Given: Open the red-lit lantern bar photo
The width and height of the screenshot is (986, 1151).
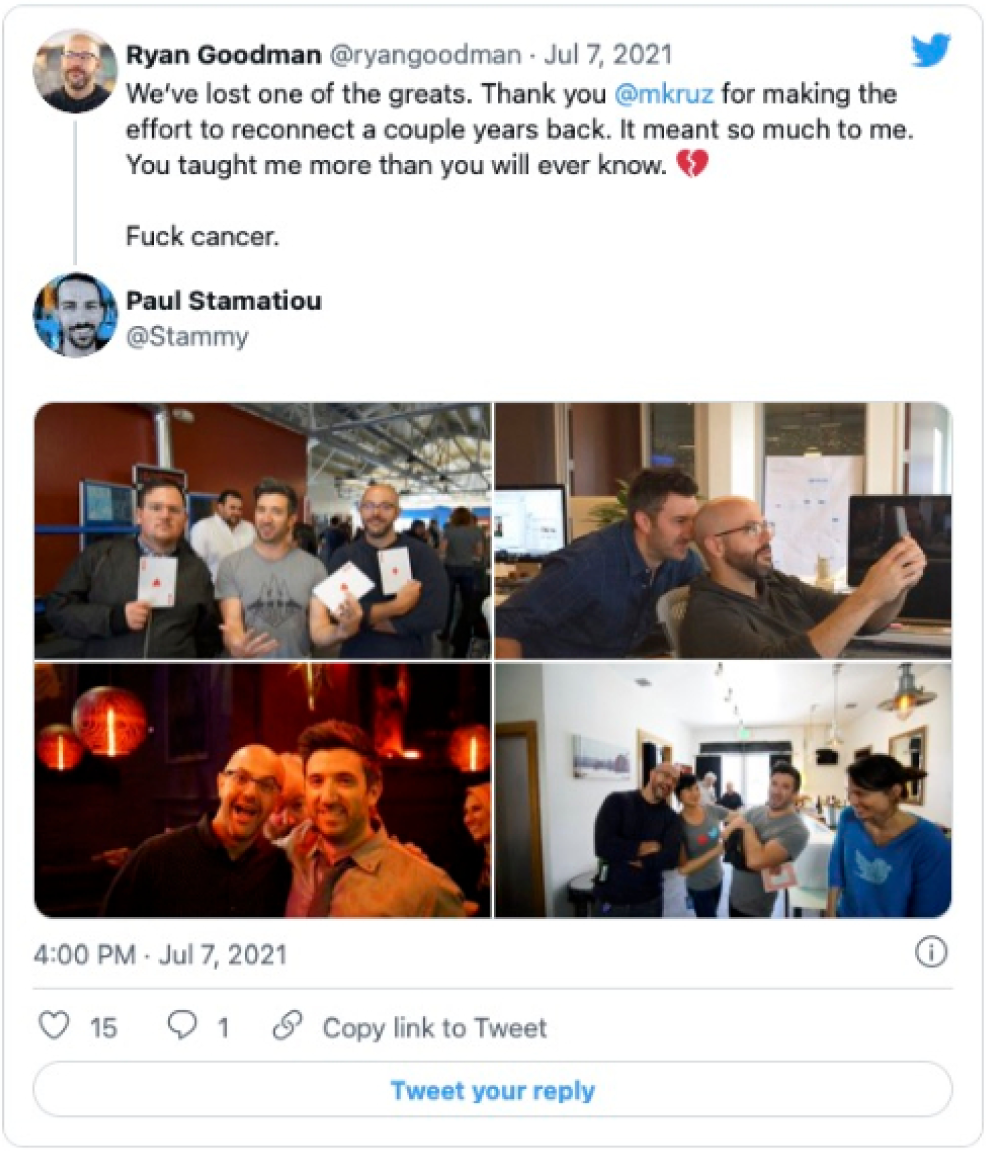Looking at the screenshot, I should (x=262, y=789).
